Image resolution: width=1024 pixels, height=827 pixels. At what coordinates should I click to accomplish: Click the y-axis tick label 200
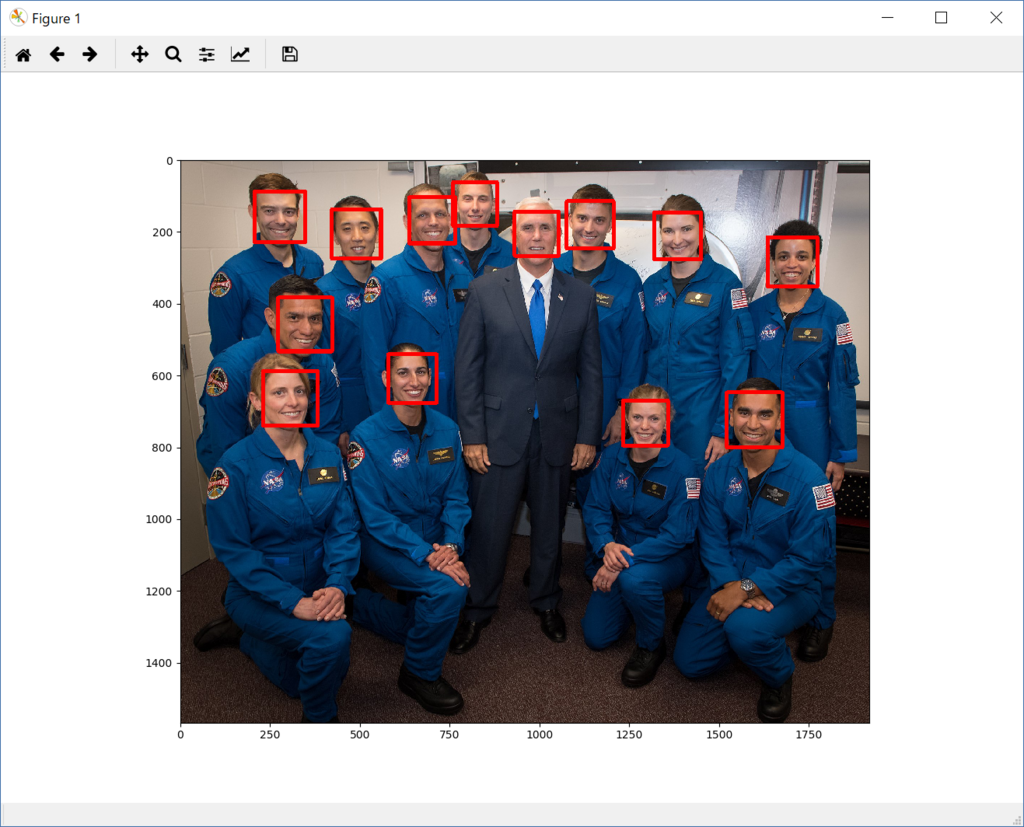point(163,233)
